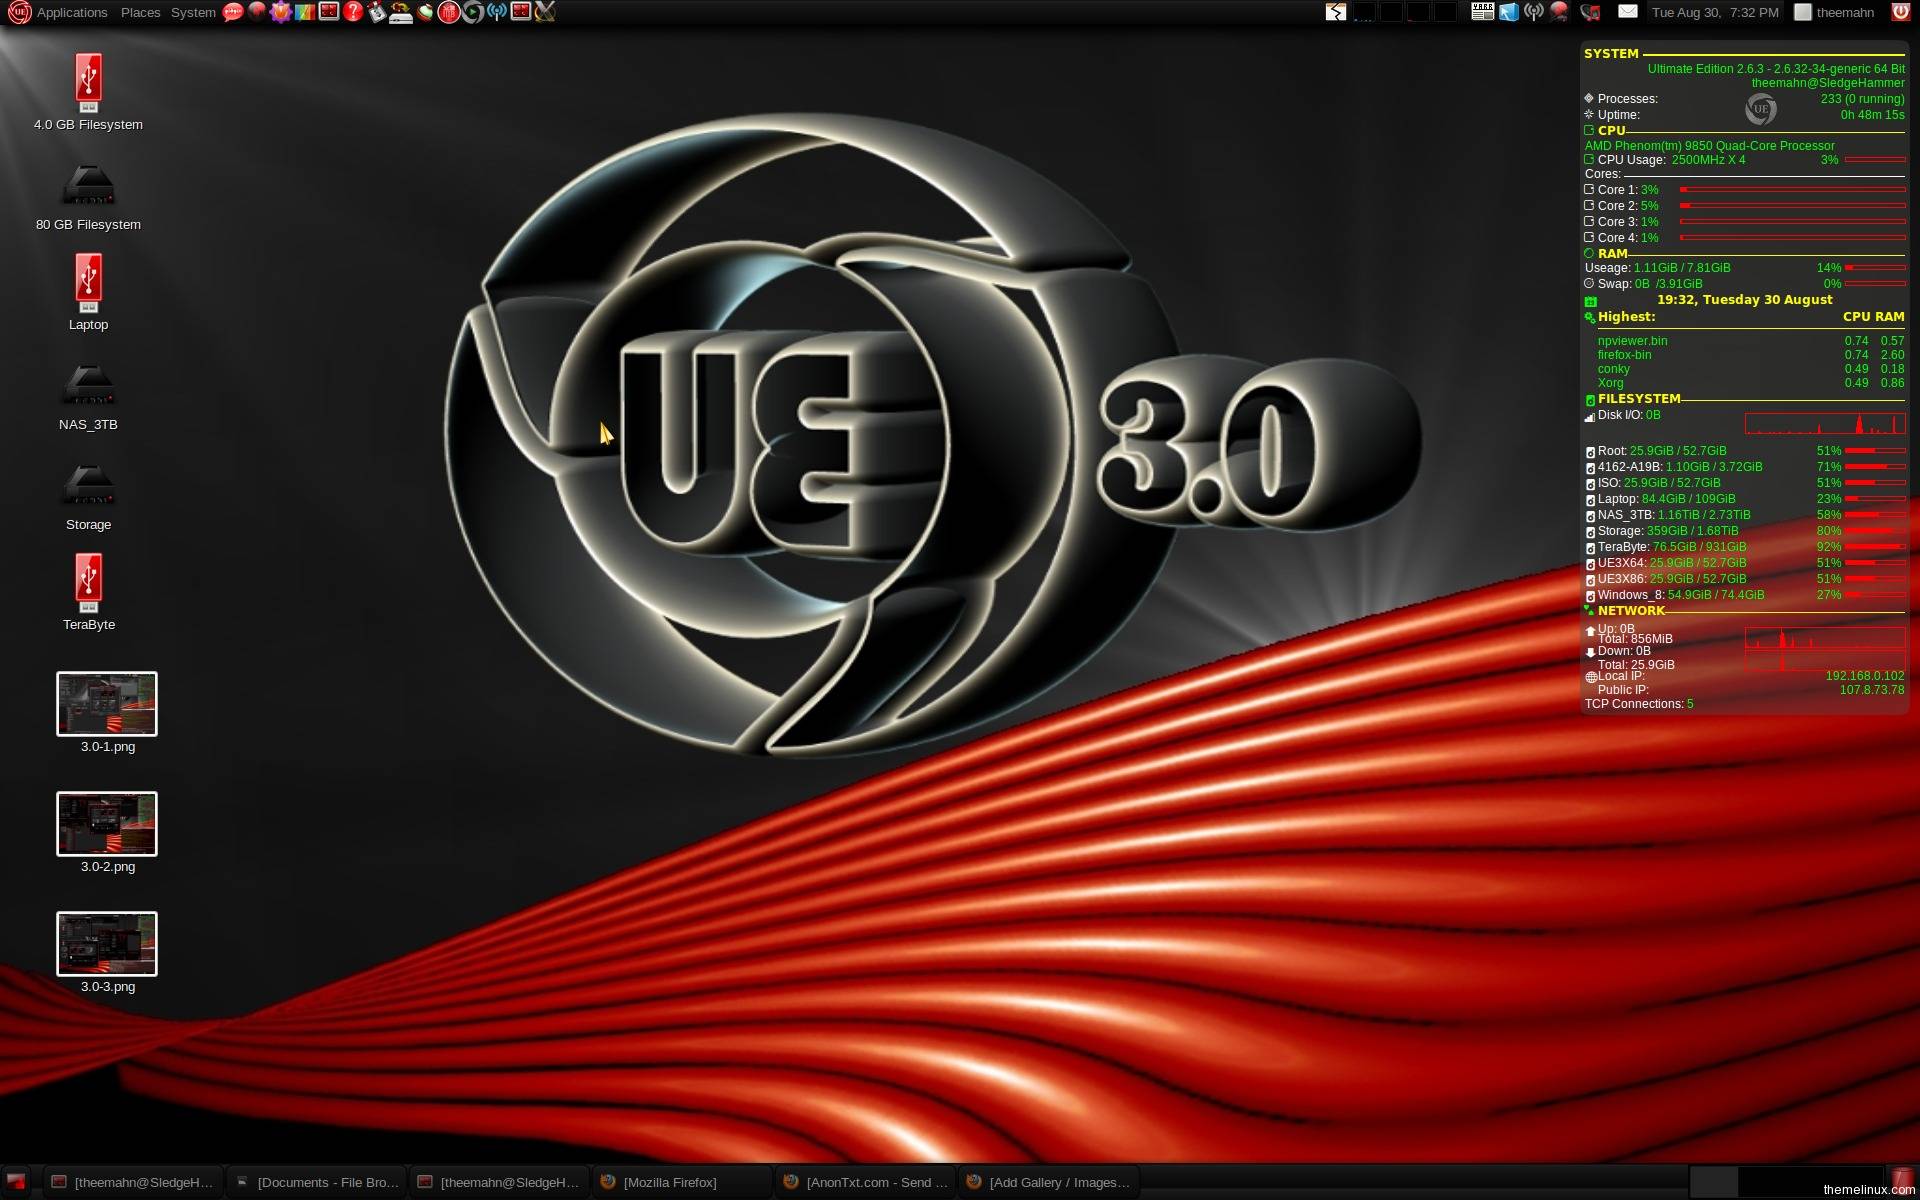Open the System menu

coord(193,12)
